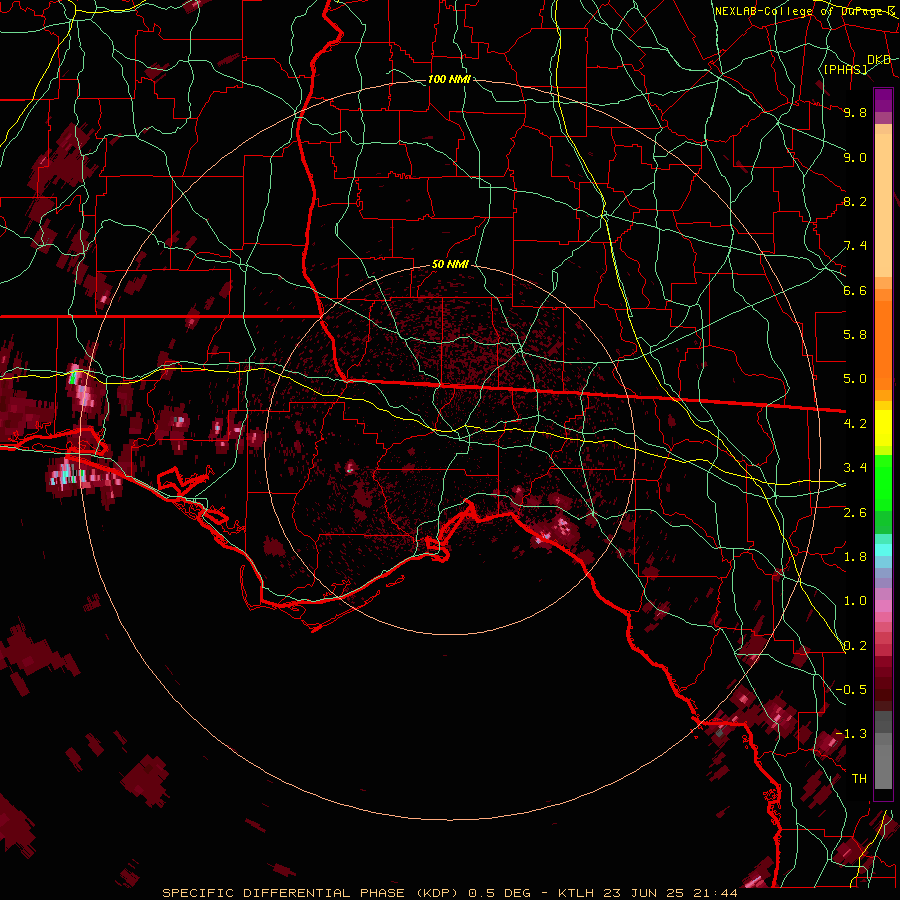This screenshot has height=900, width=900.
Task: Click the cyan color scale segment
Action: pyautogui.click(x=883, y=550)
